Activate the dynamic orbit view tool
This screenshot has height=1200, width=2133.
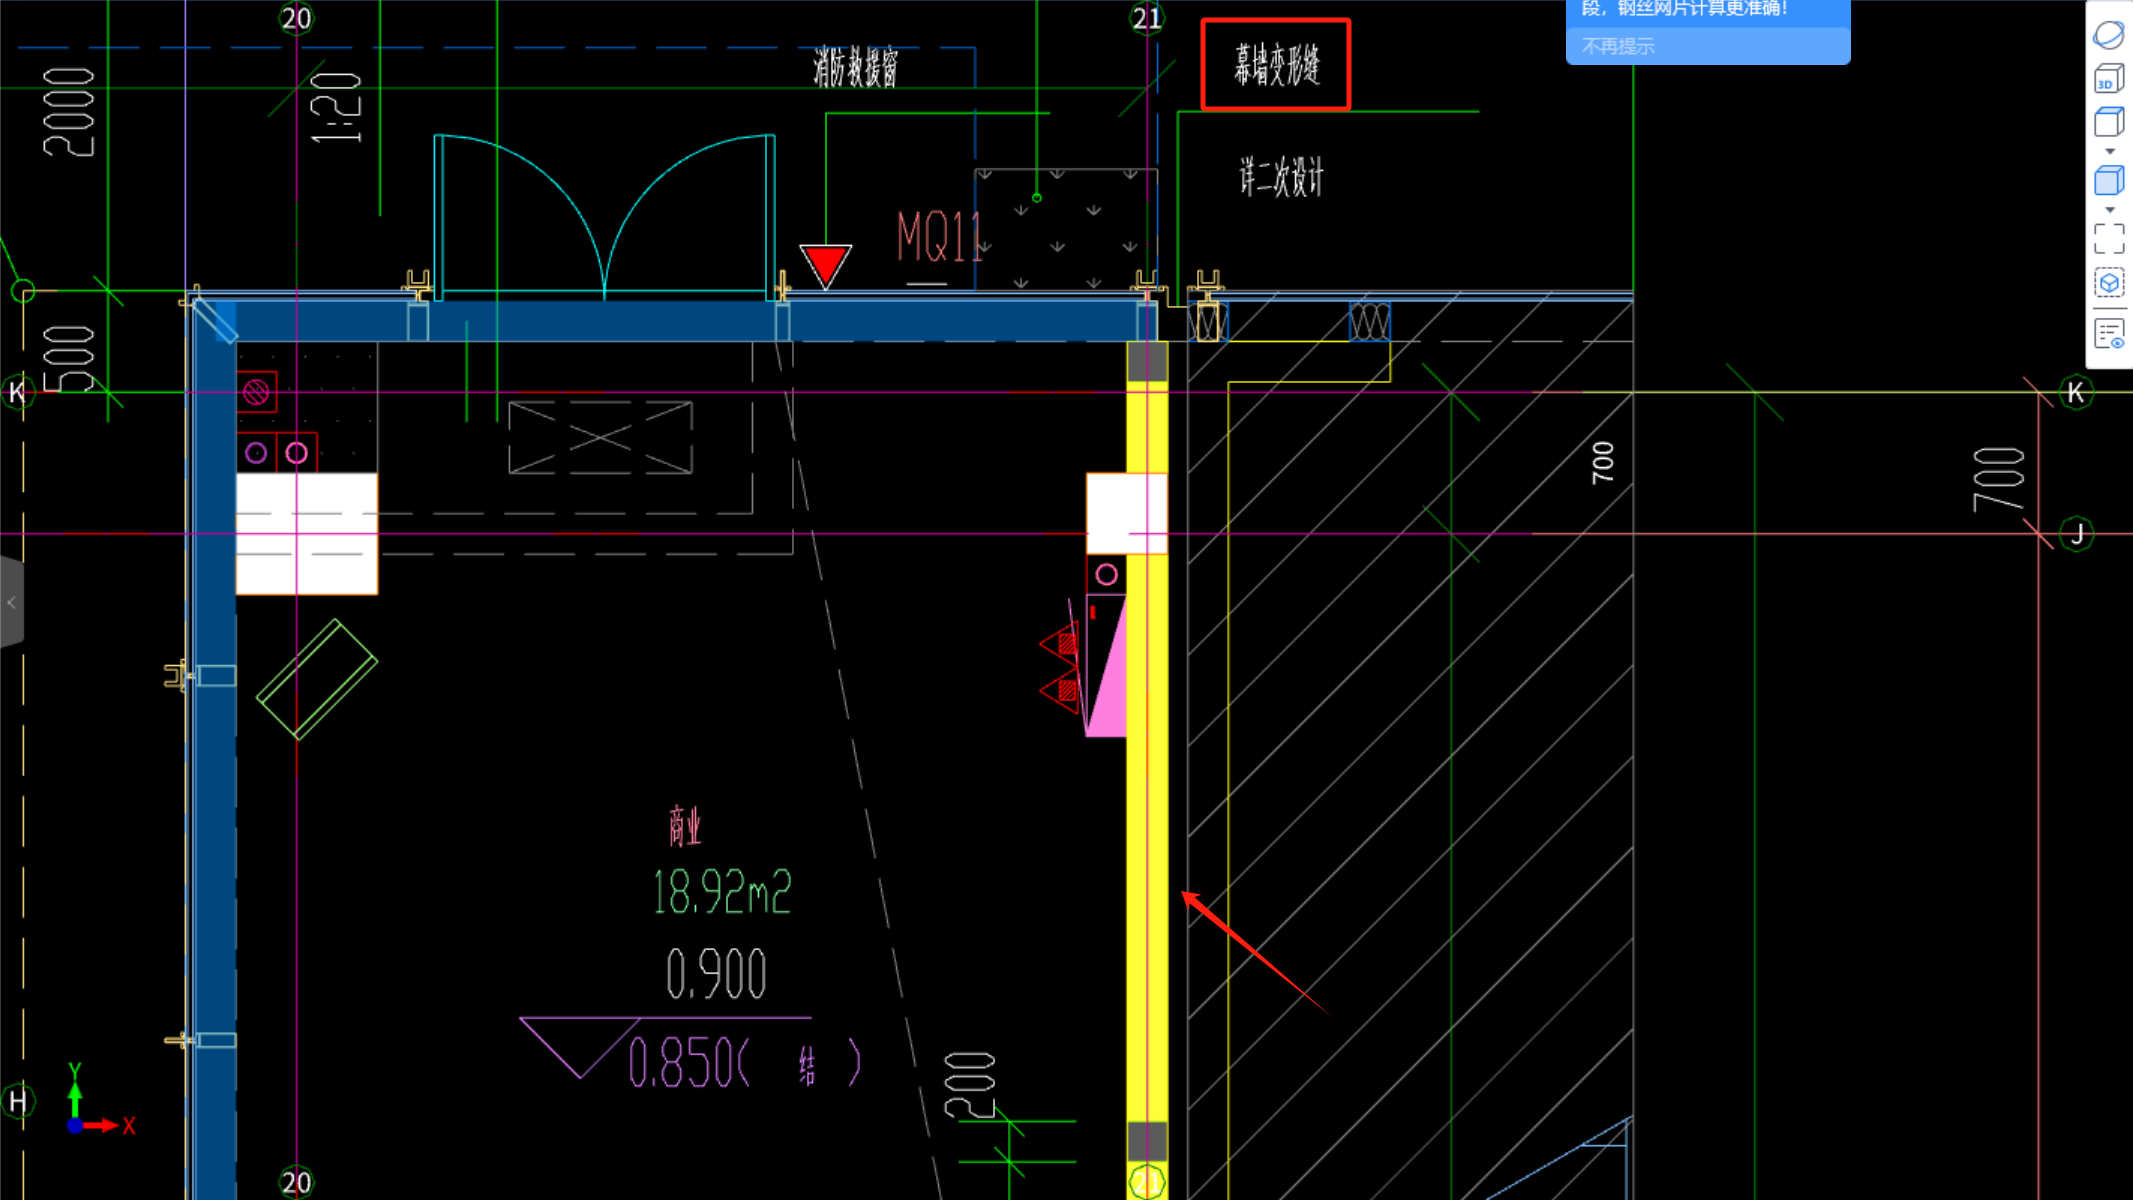pyautogui.click(x=2108, y=34)
